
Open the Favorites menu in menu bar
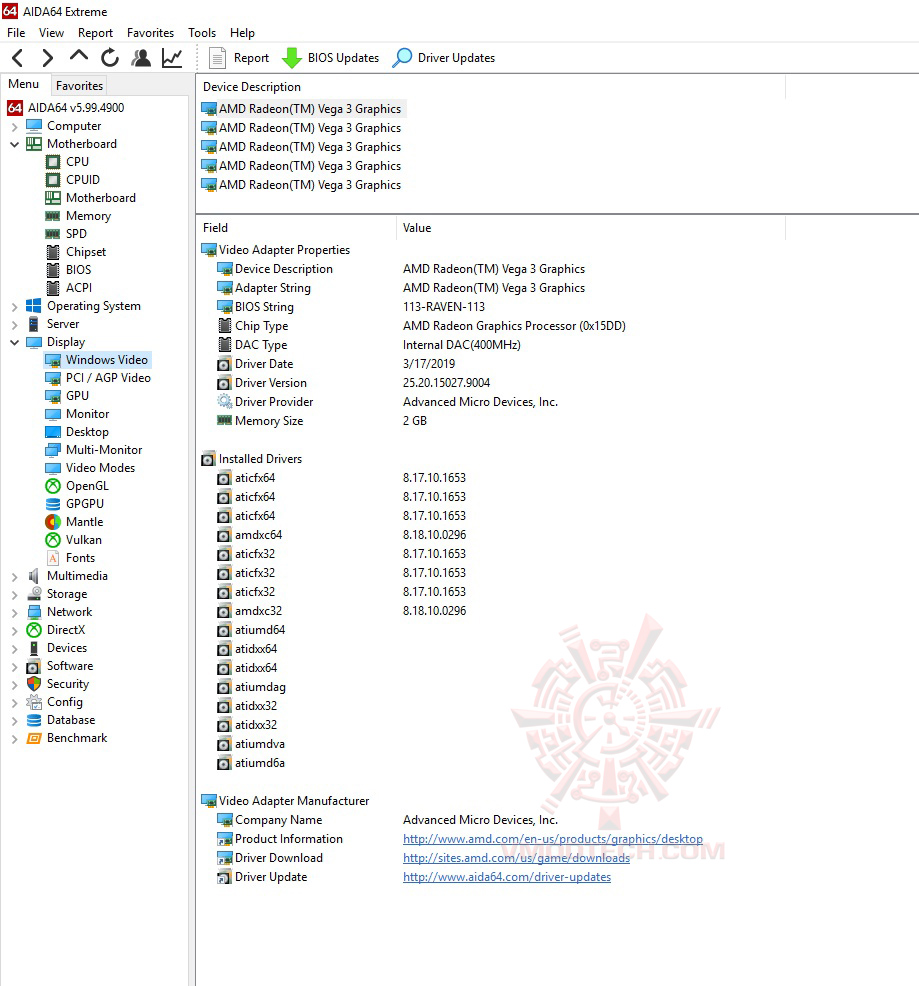[x=150, y=33]
